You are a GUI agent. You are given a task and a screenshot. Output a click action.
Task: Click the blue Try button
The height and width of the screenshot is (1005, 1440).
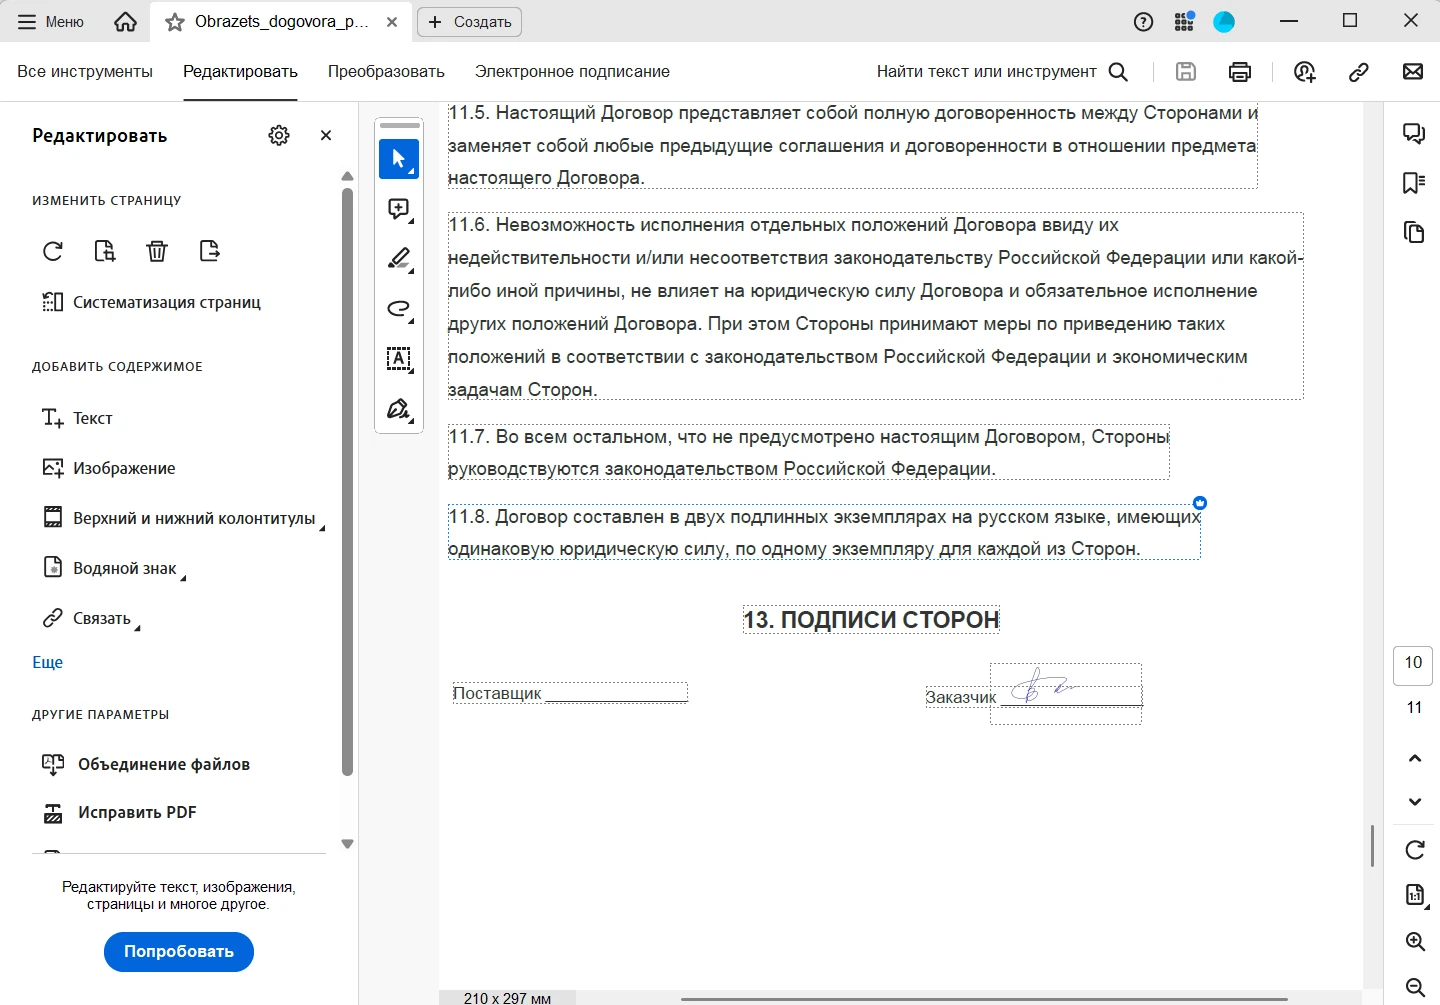coord(179,952)
